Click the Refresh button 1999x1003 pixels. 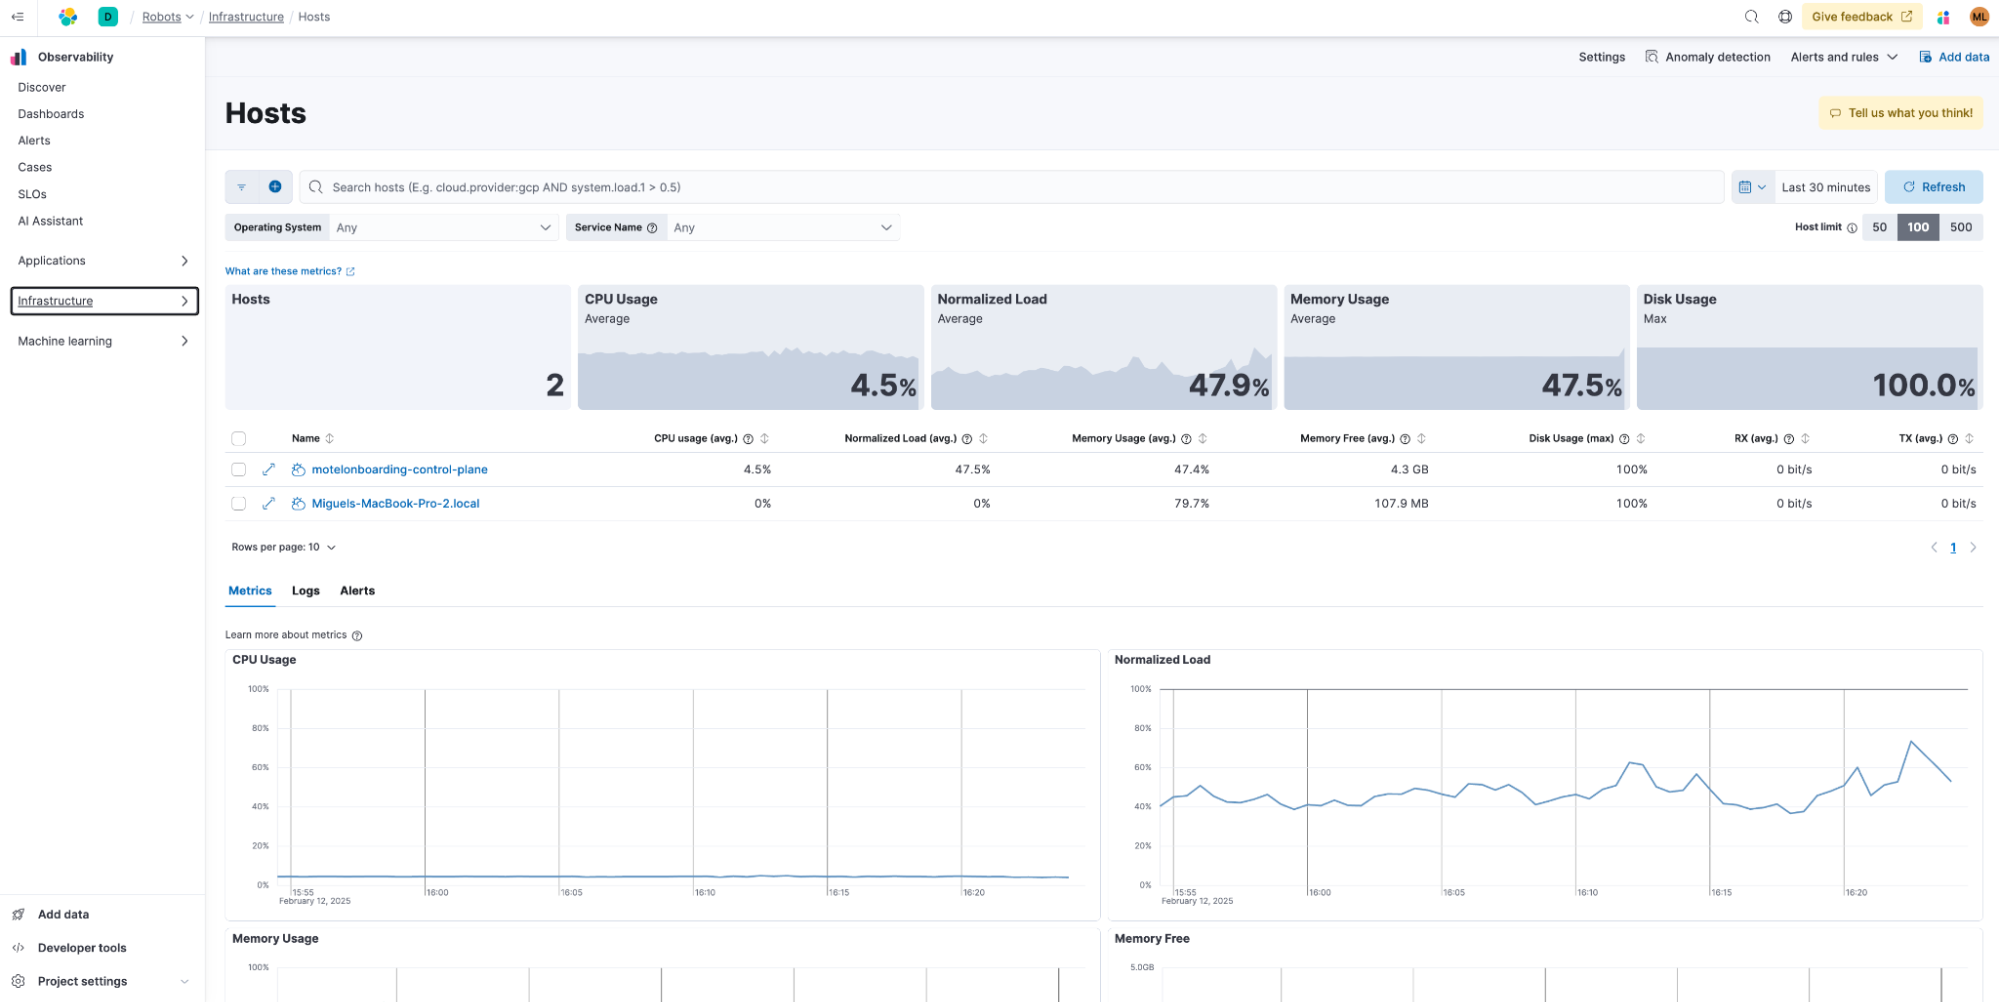[1933, 187]
